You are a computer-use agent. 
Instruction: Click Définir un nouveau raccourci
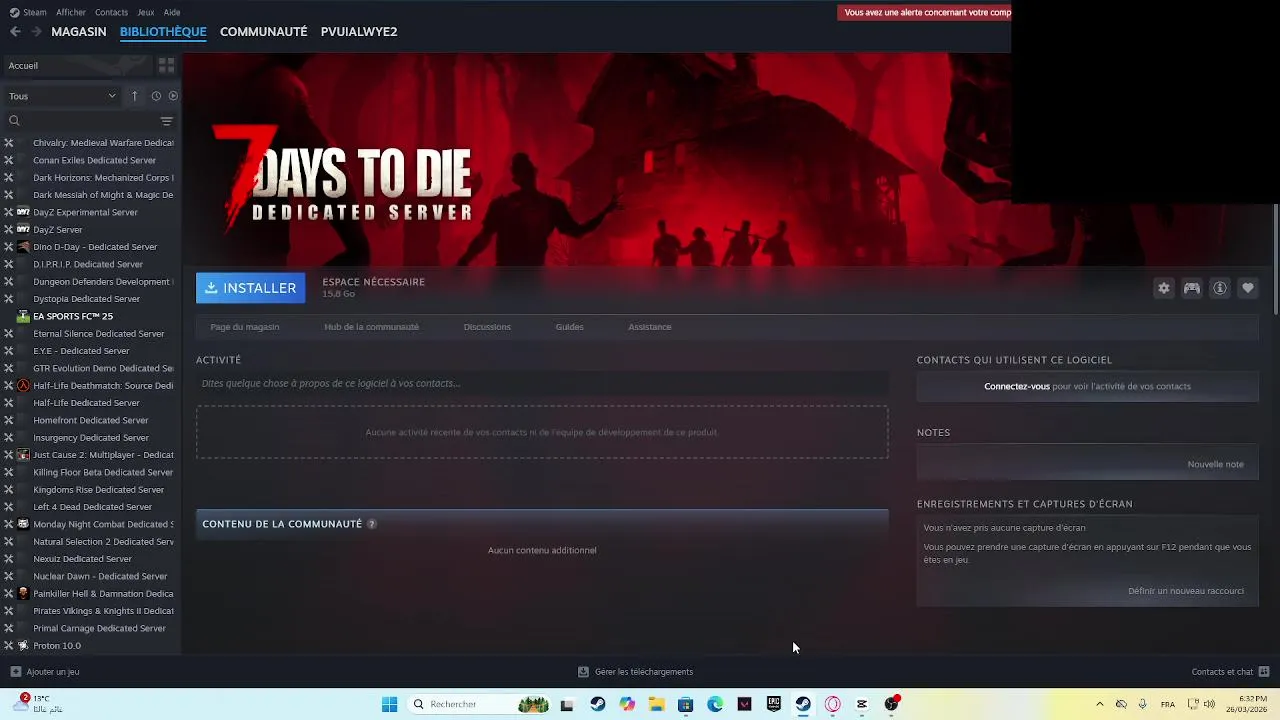tap(1186, 591)
